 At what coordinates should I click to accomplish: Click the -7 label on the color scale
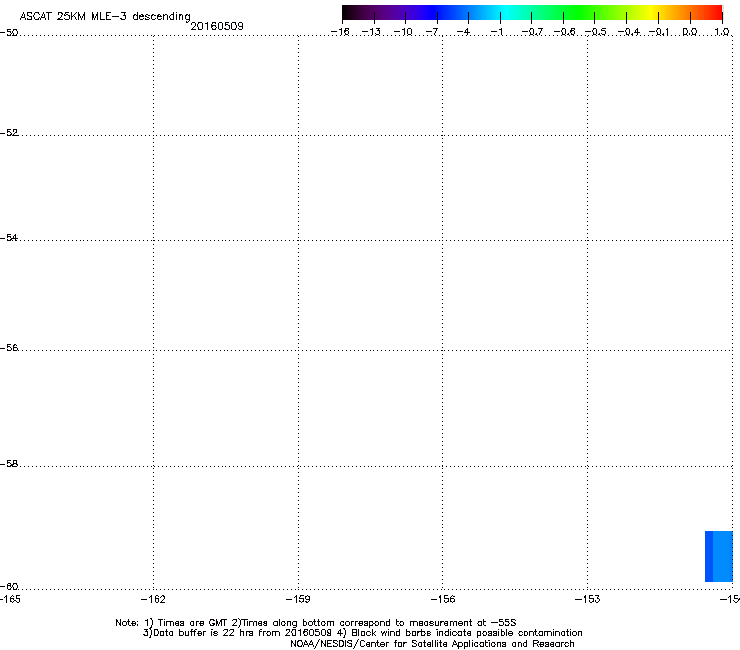click(433, 32)
